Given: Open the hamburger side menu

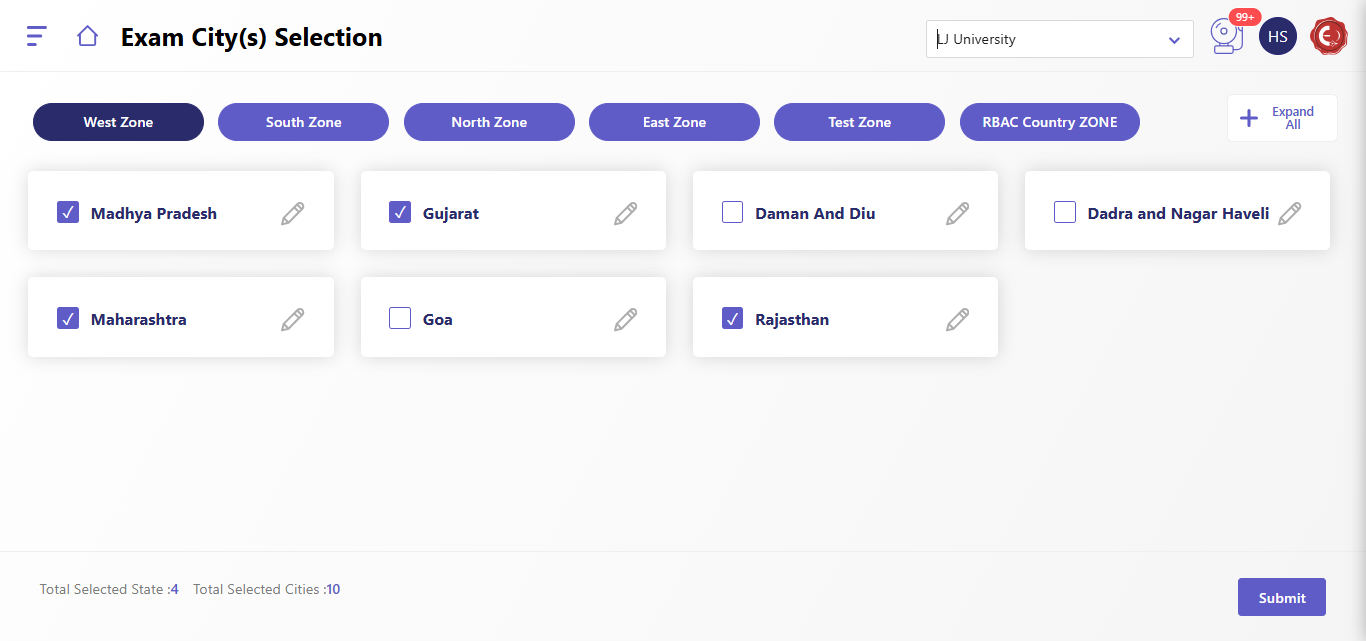Looking at the screenshot, I should [x=36, y=37].
